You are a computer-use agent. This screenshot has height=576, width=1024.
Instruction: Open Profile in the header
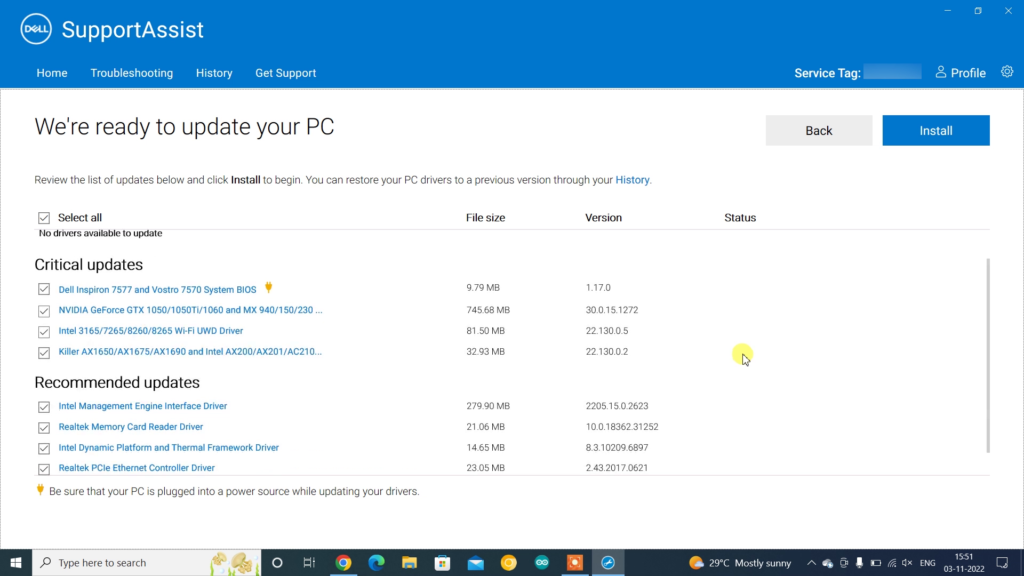[x=960, y=72]
